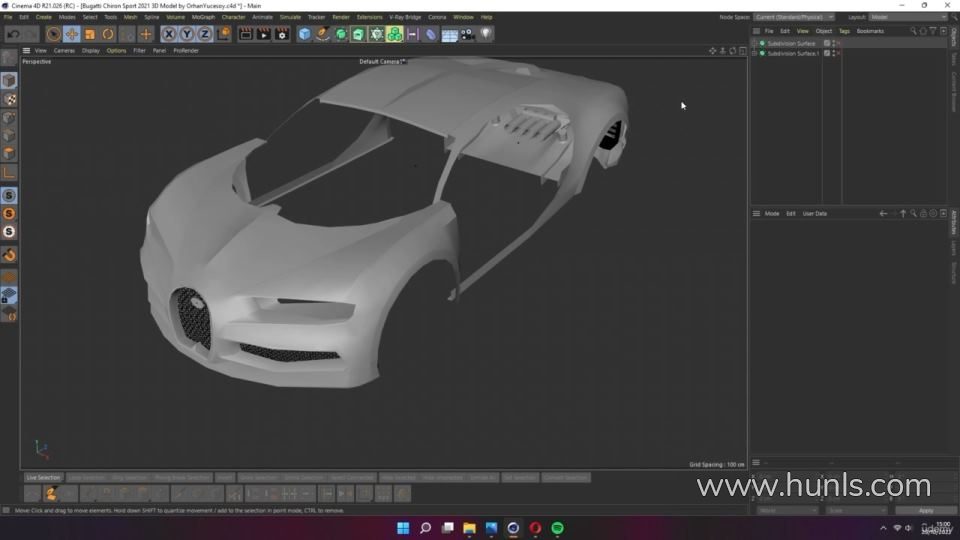Click the blue Floor grid icon
The height and width of the screenshot is (540, 960).
pos(449,35)
